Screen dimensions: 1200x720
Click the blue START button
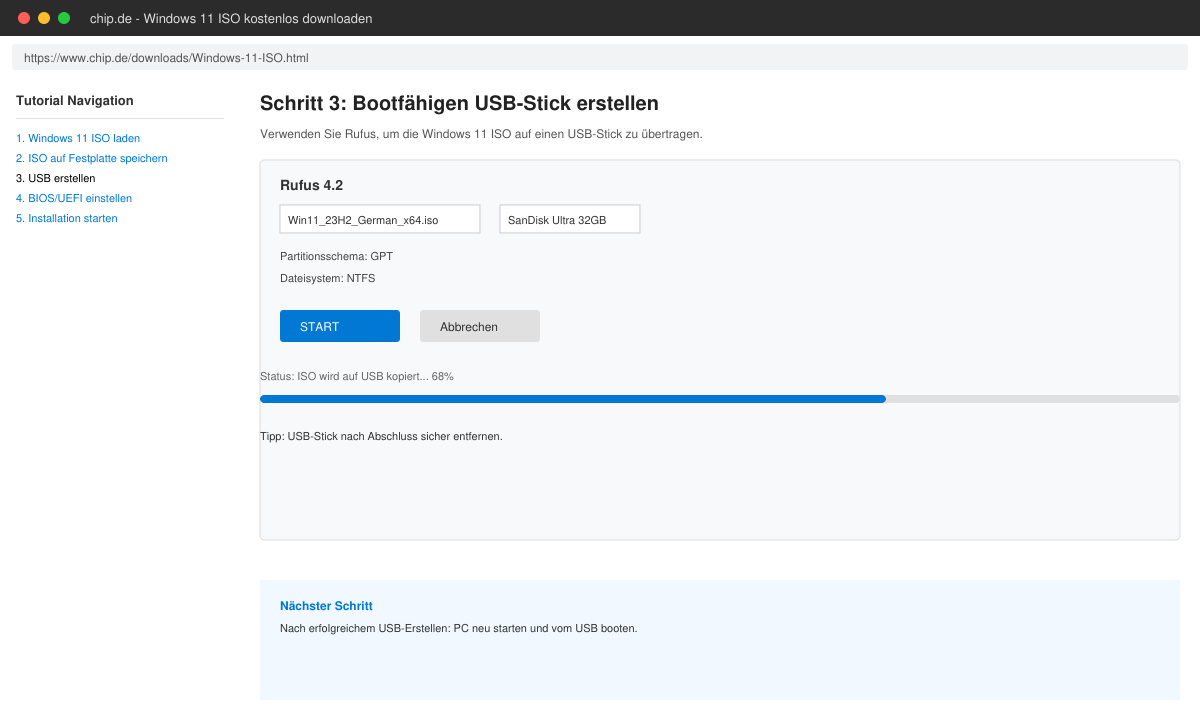(340, 326)
